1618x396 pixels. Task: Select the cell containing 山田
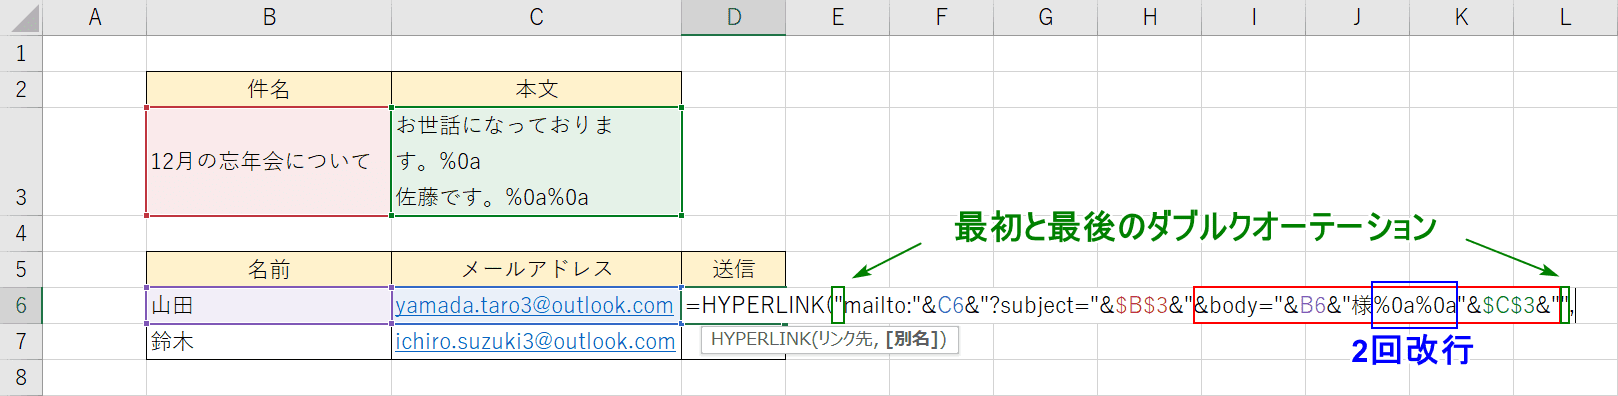point(269,305)
